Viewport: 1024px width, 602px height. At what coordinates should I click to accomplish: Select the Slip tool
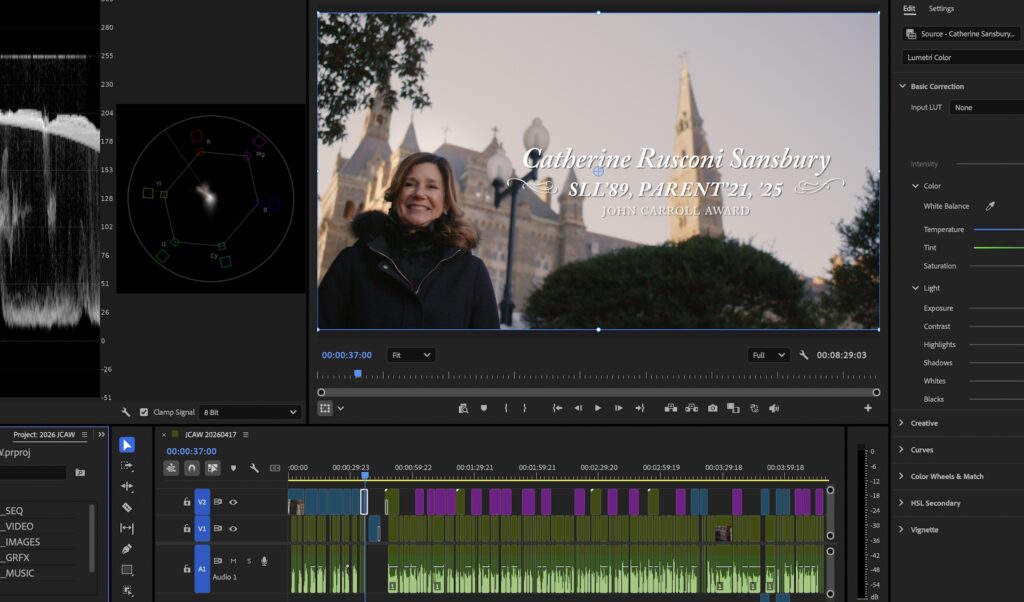click(x=127, y=528)
